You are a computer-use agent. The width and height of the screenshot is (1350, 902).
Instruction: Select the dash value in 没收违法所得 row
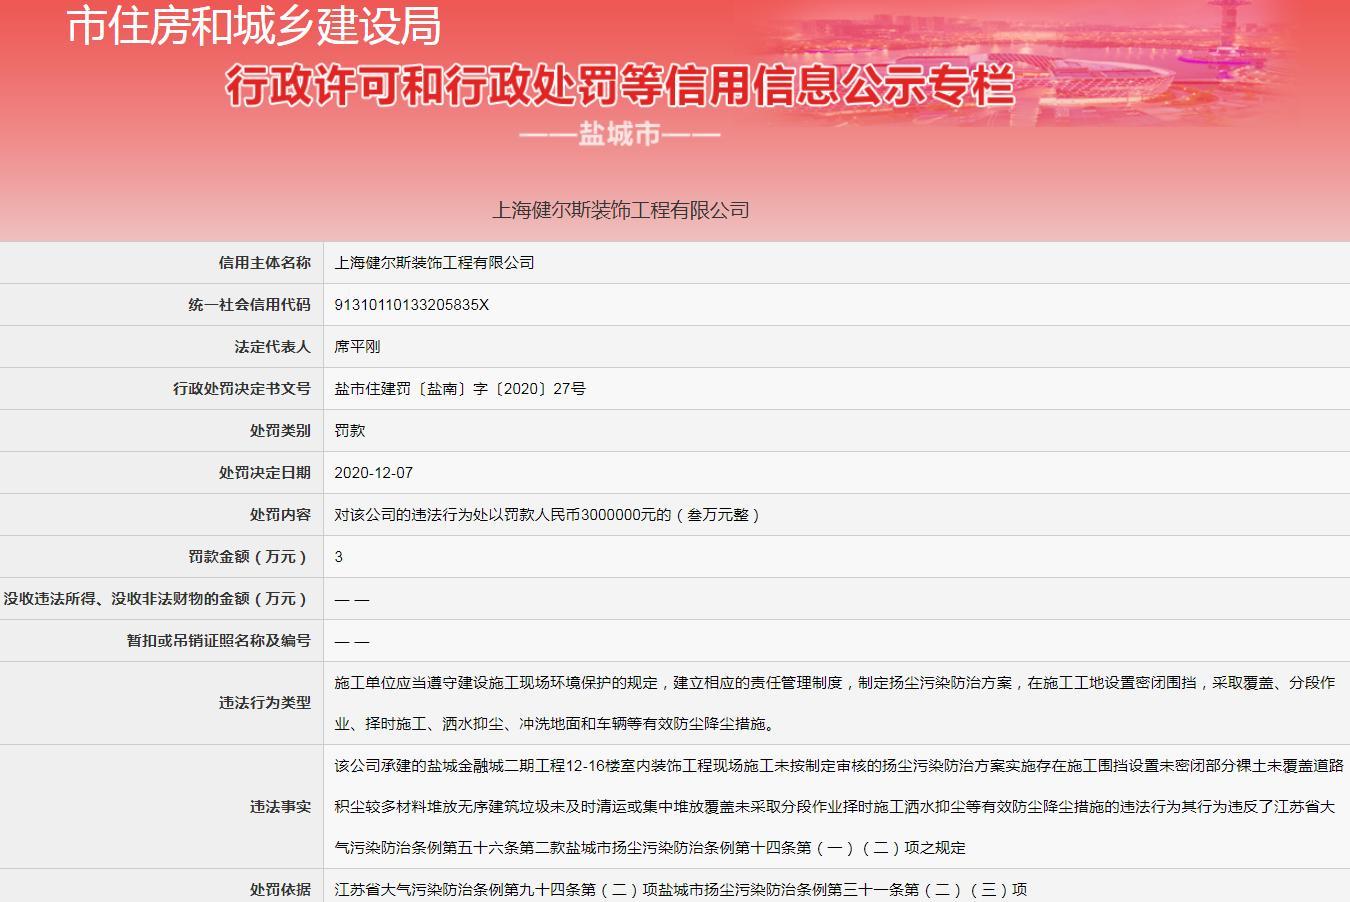pos(352,598)
